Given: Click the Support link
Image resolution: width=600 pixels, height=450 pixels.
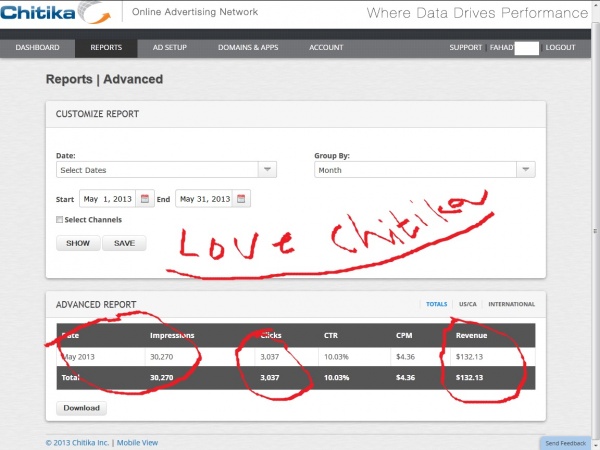Looking at the screenshot, I should point(465,47).
